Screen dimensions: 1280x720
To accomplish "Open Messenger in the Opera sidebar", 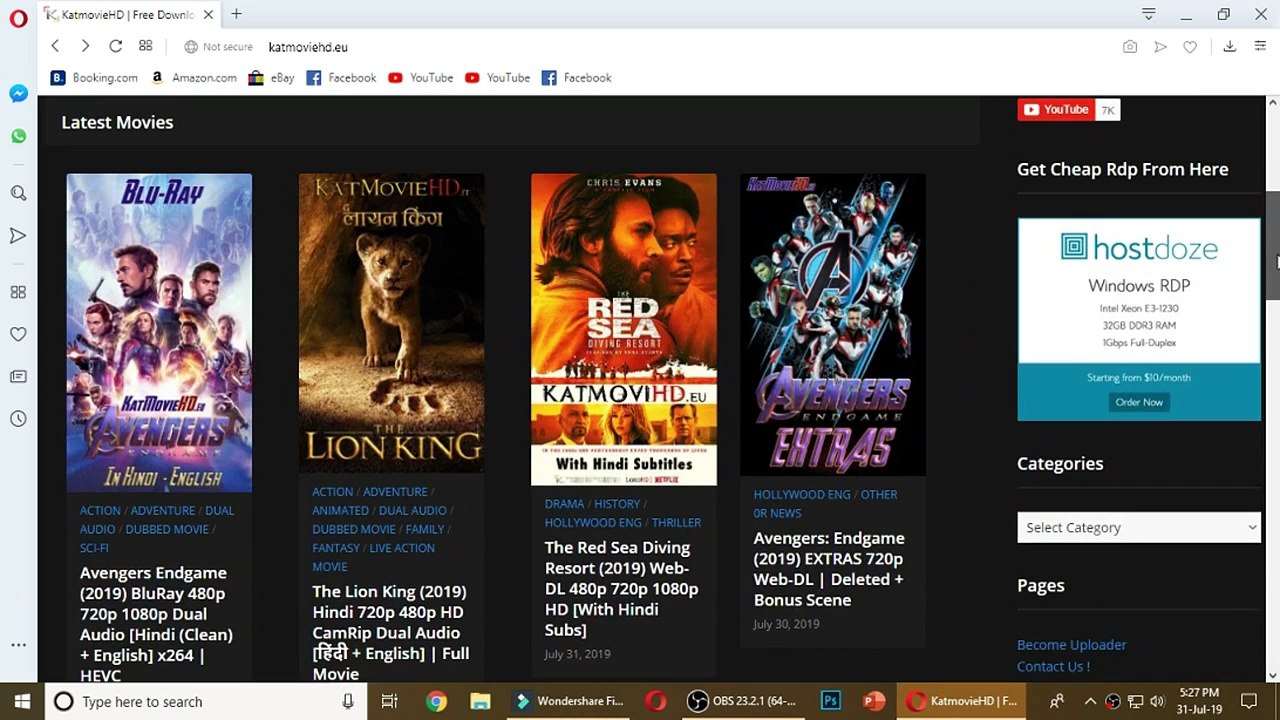I will coord(18,93).
